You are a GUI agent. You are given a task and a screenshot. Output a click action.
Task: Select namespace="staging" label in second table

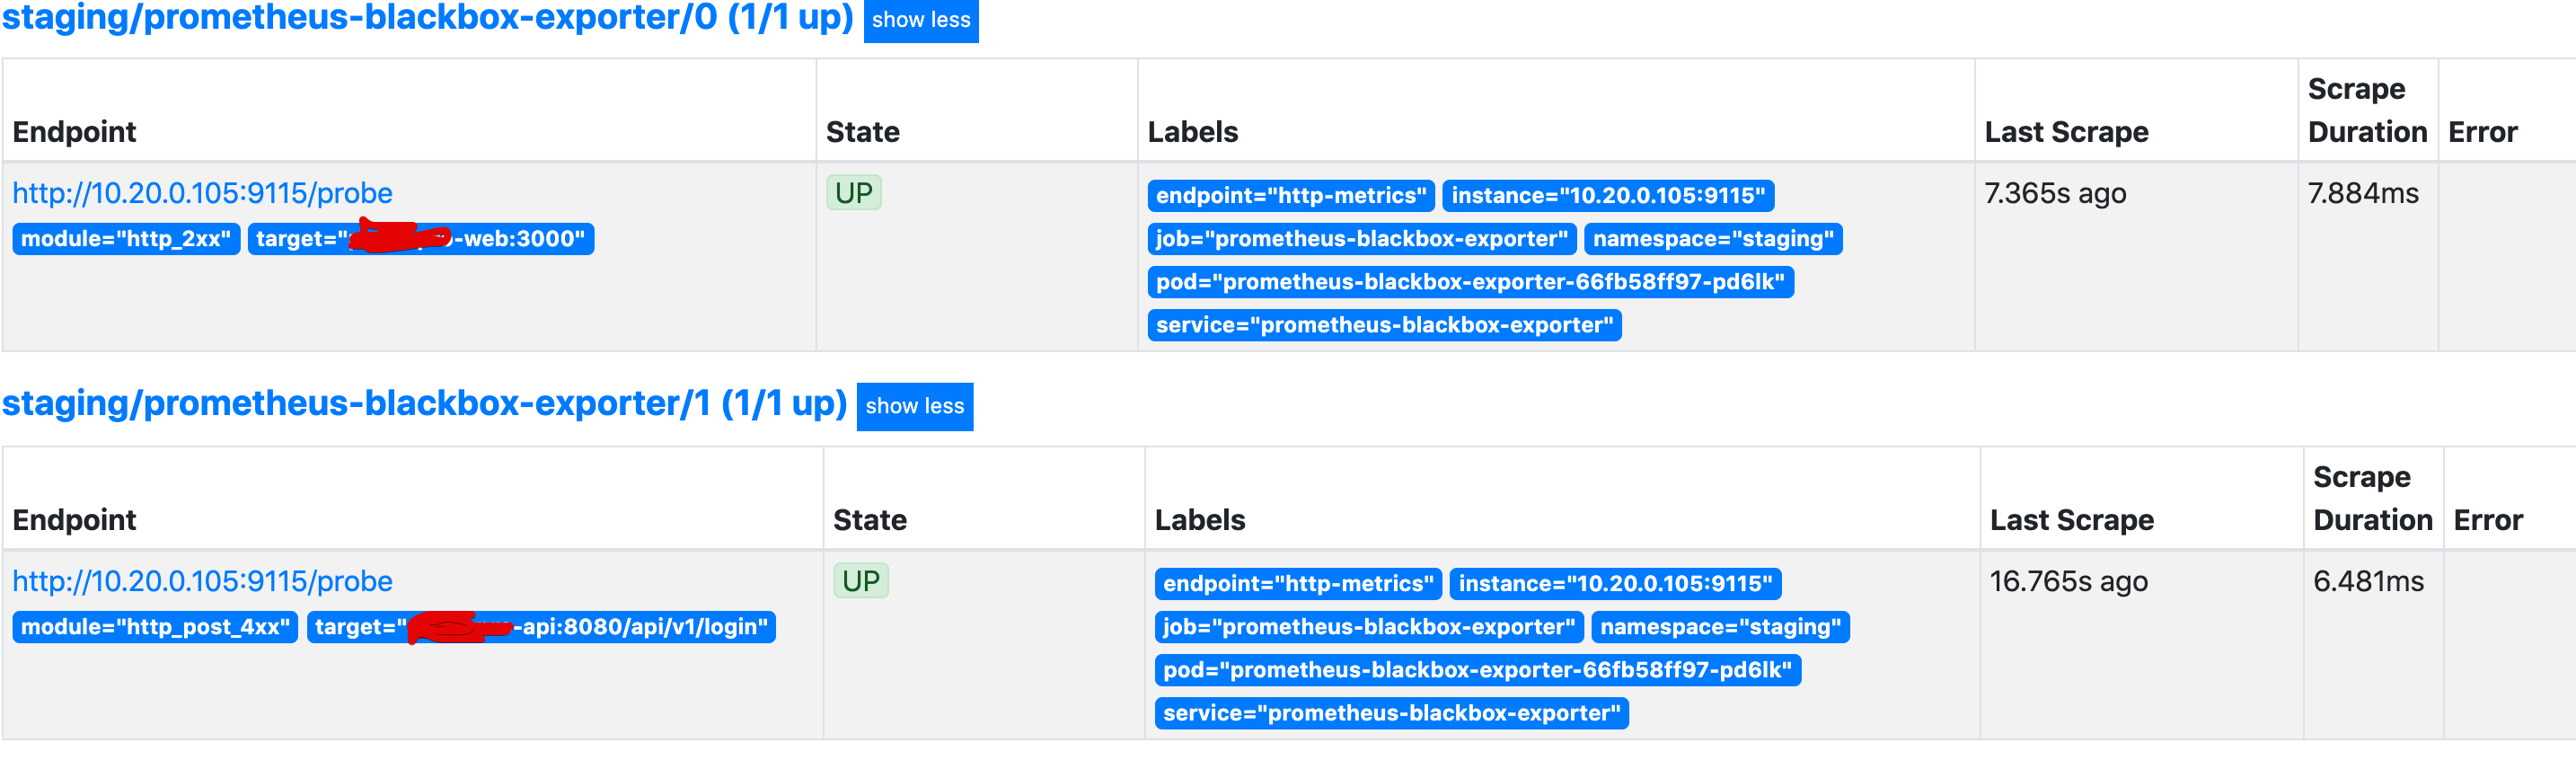(x=1720, y=627)
